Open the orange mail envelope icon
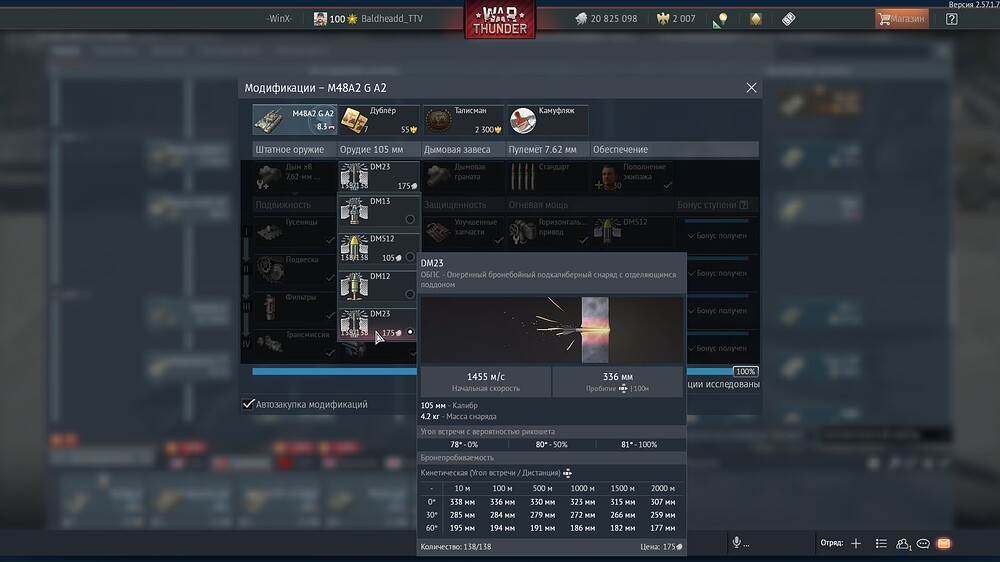Image resolution: width=1000 pixels, height=562 pixels. pyautogui.click(x=944, y=543)
